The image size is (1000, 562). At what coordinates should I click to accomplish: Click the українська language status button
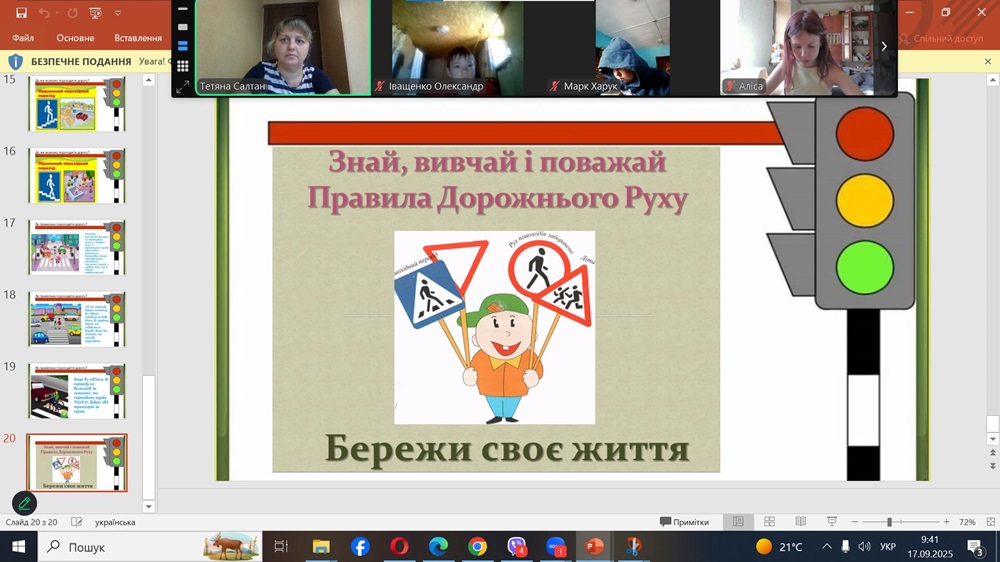click(x=115, y=522)
